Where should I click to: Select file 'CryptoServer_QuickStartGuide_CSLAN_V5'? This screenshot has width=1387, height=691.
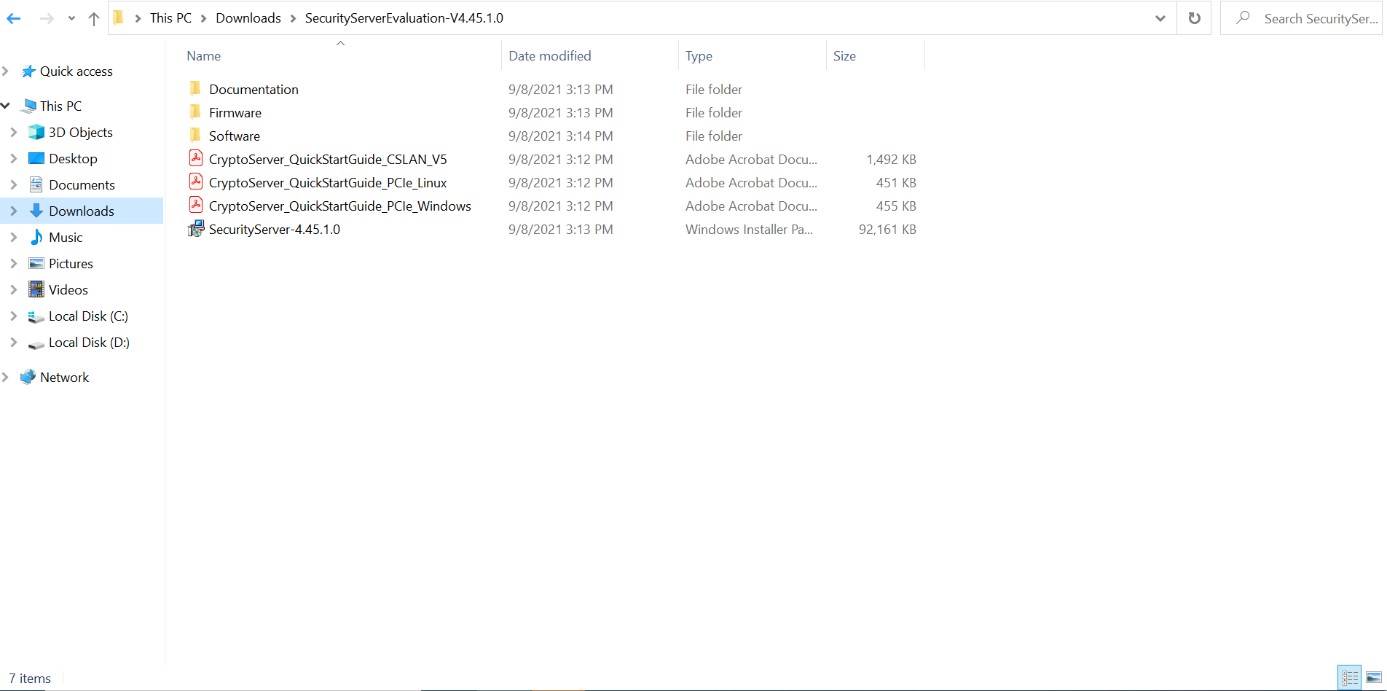coord(328,159)
